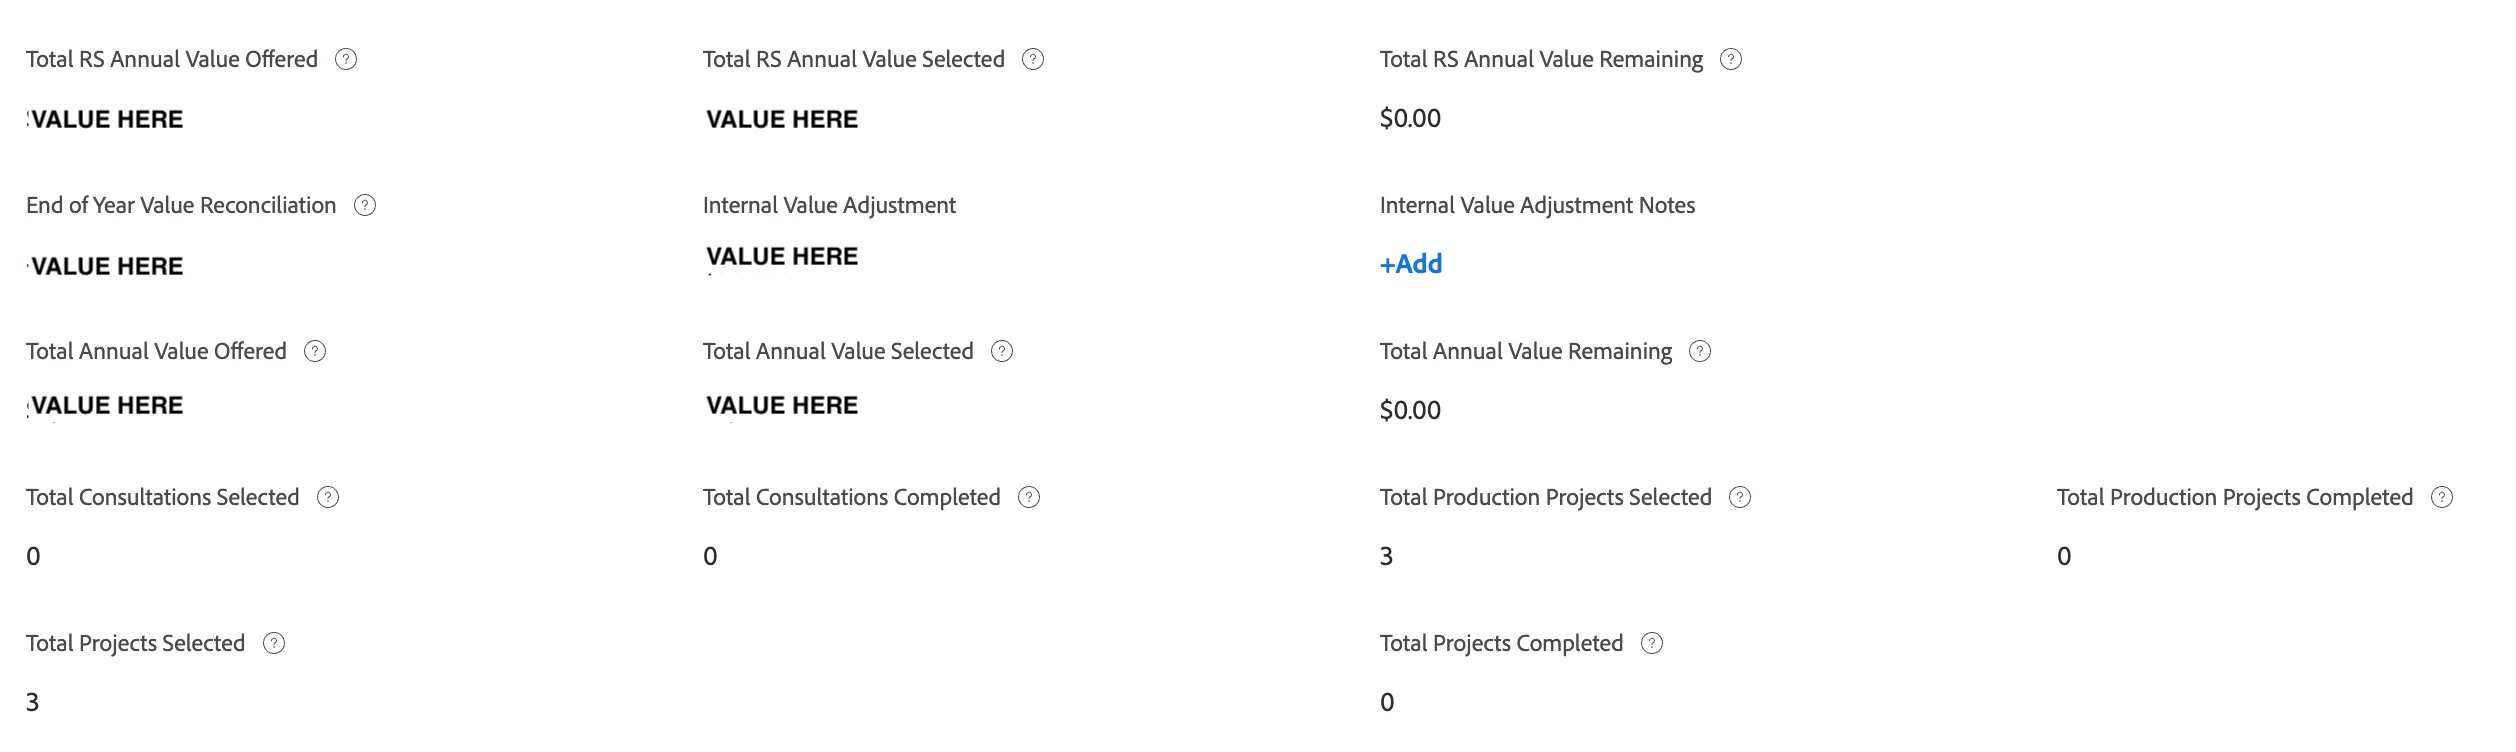Click the End of Year Value Reconciliation value
This screenshot has width=2516, height=752.
point(106,267)
